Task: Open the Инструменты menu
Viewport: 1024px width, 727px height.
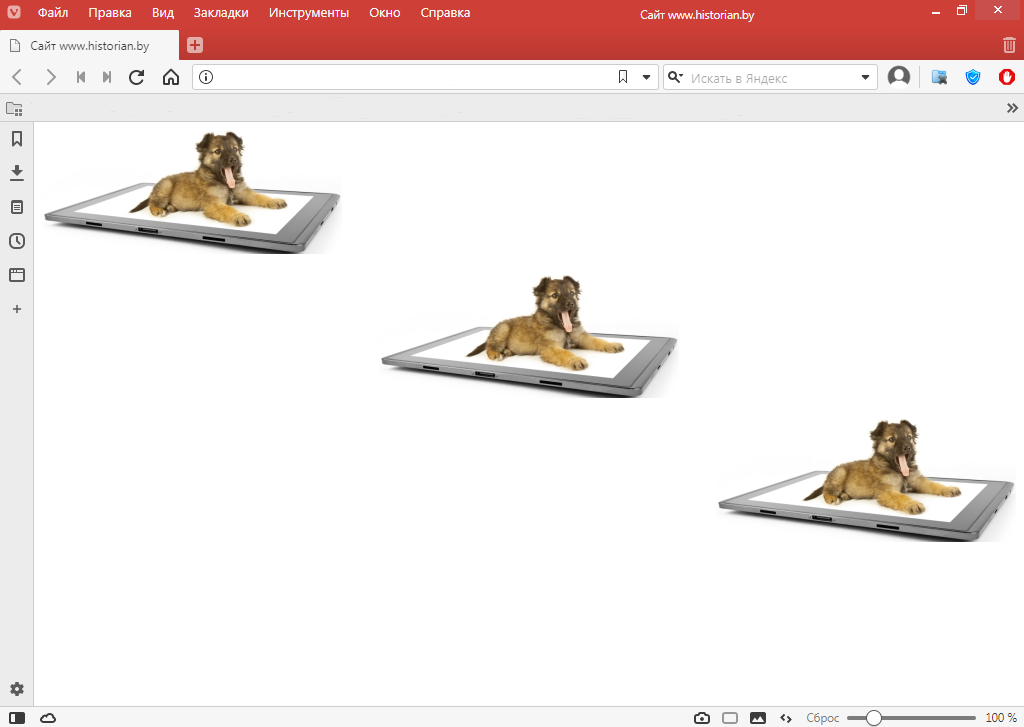Action: [x=308, y=13]
